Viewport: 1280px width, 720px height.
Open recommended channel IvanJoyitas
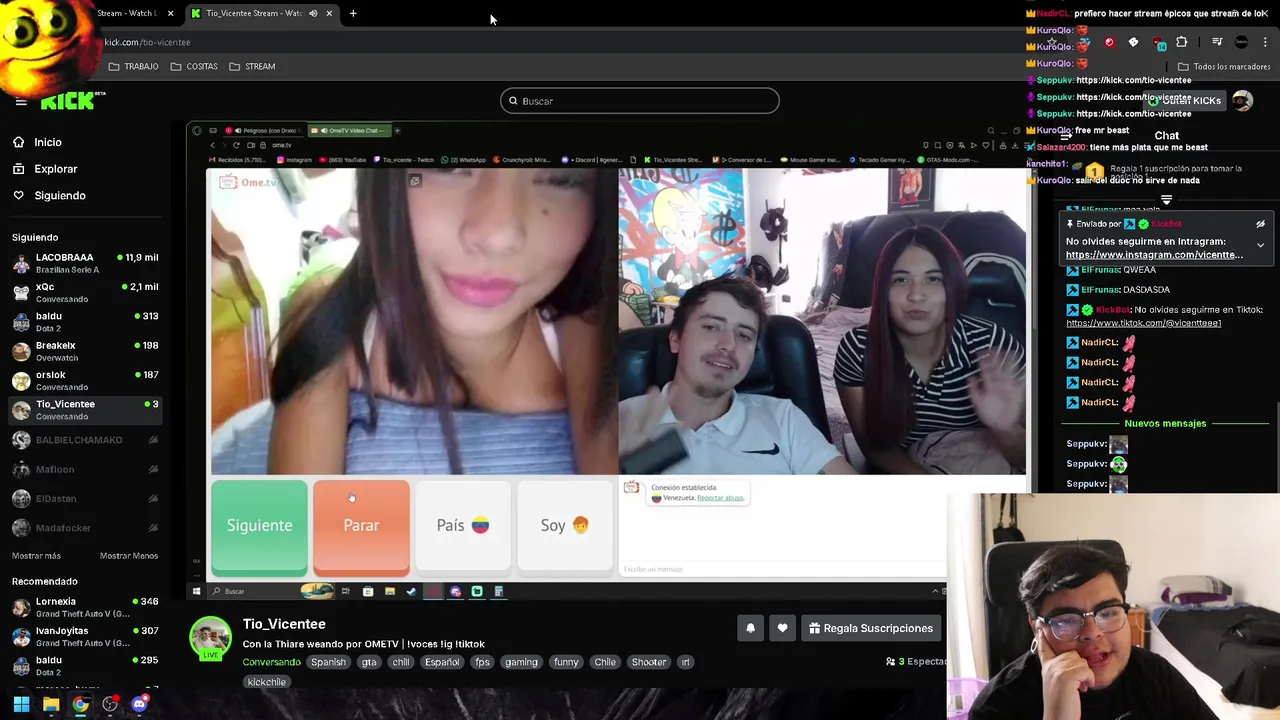point(85,636)
